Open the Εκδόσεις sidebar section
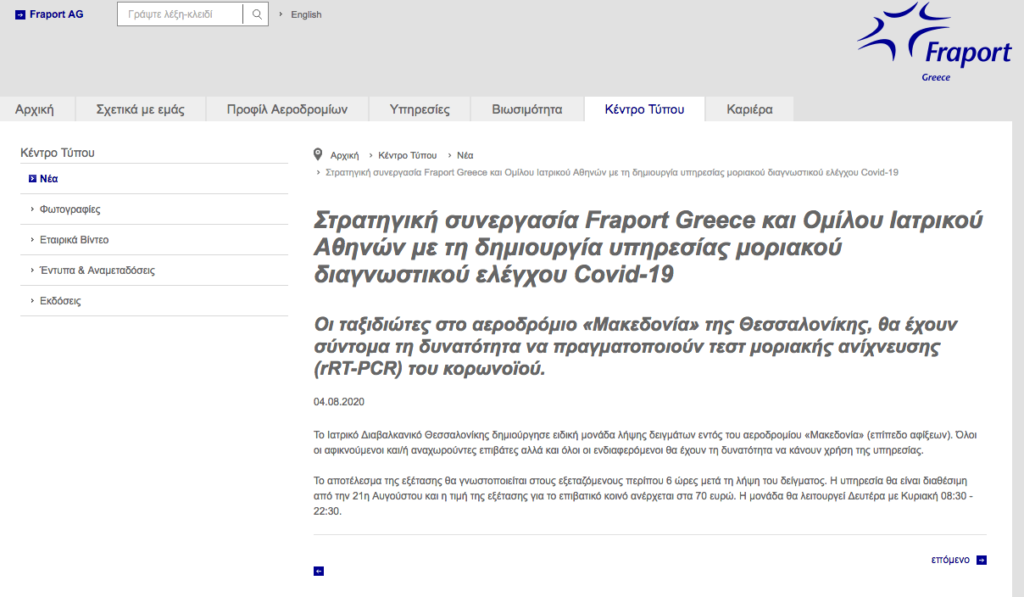The image size is (1024, 597). point(60,300)
